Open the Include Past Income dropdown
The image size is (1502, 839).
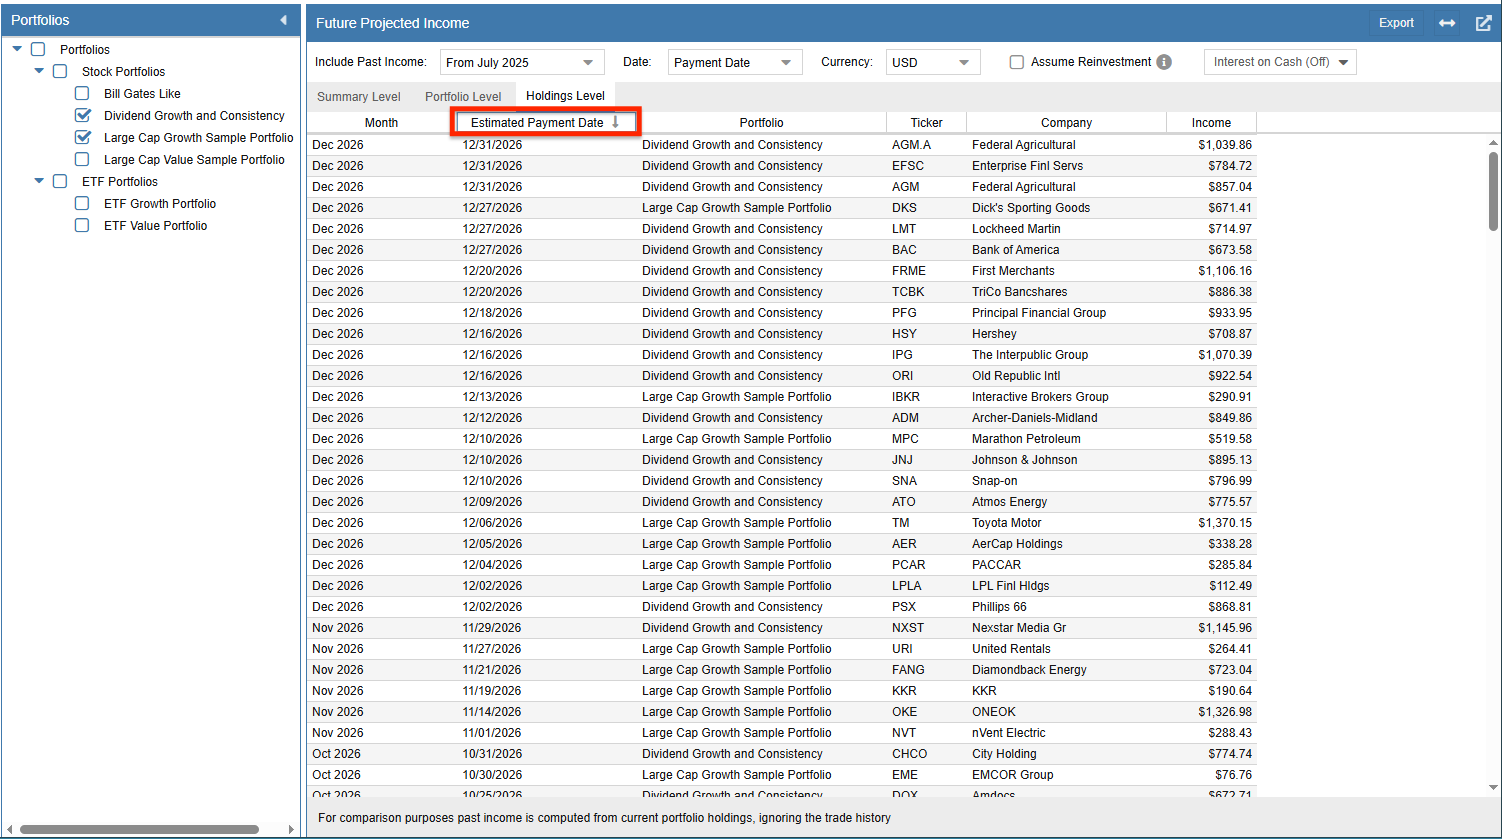[522, 62]
